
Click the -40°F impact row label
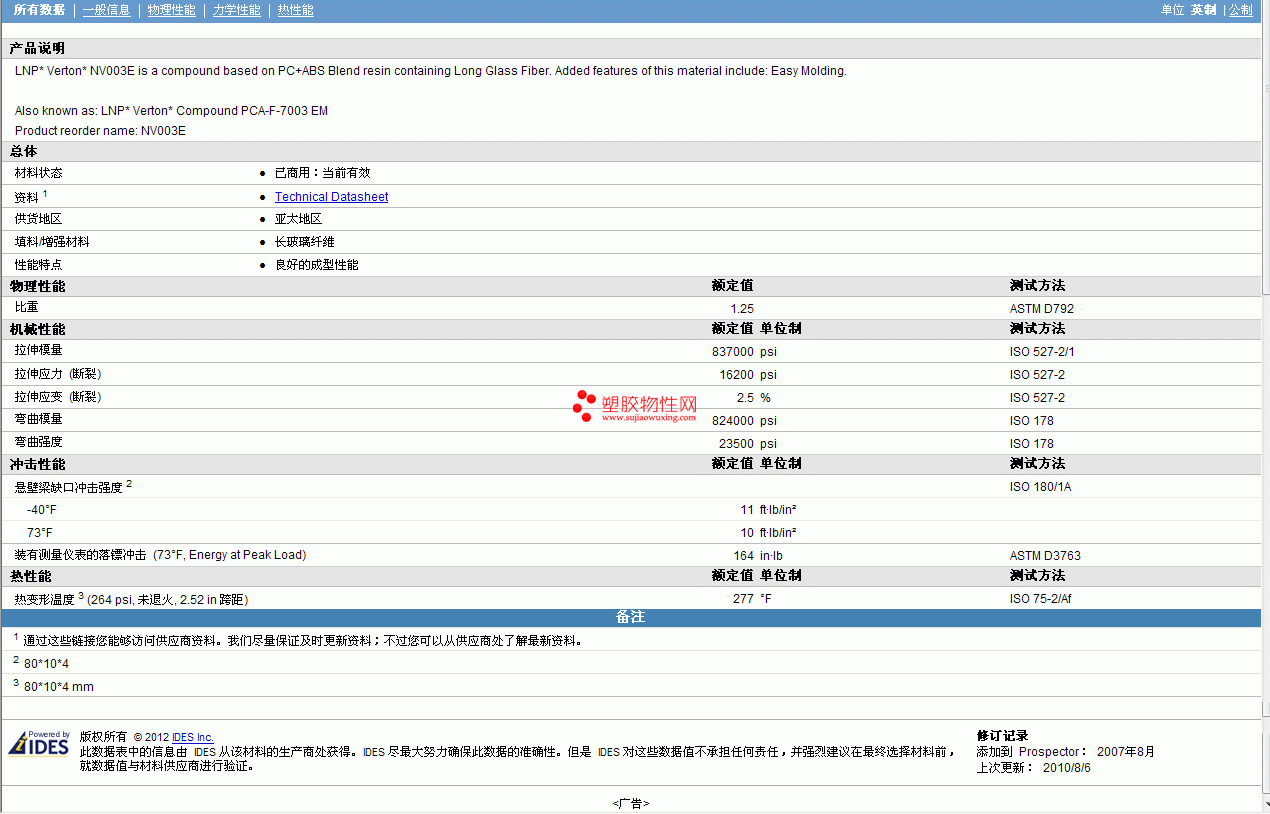42,510
